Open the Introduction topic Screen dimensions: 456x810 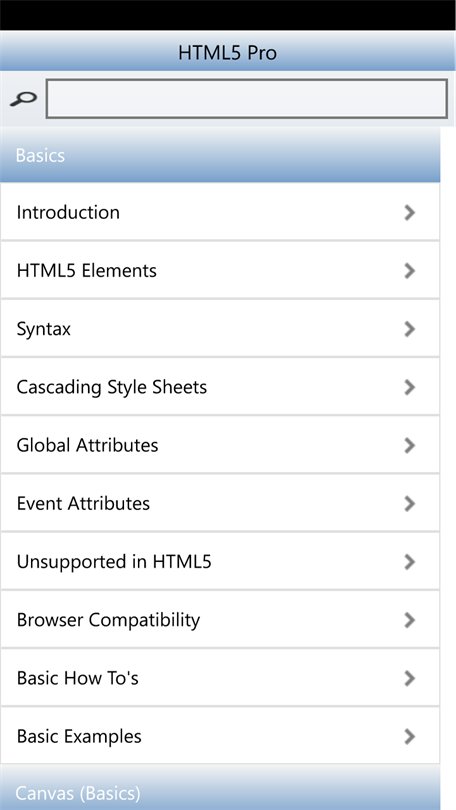220,212
